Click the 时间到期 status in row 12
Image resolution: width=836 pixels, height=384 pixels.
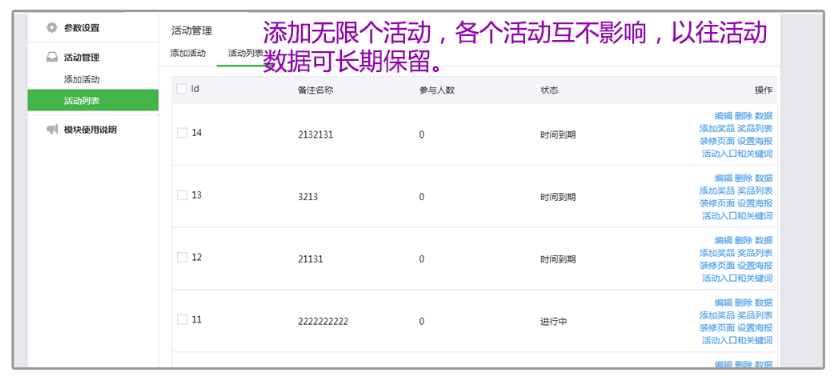pos(558,259)
